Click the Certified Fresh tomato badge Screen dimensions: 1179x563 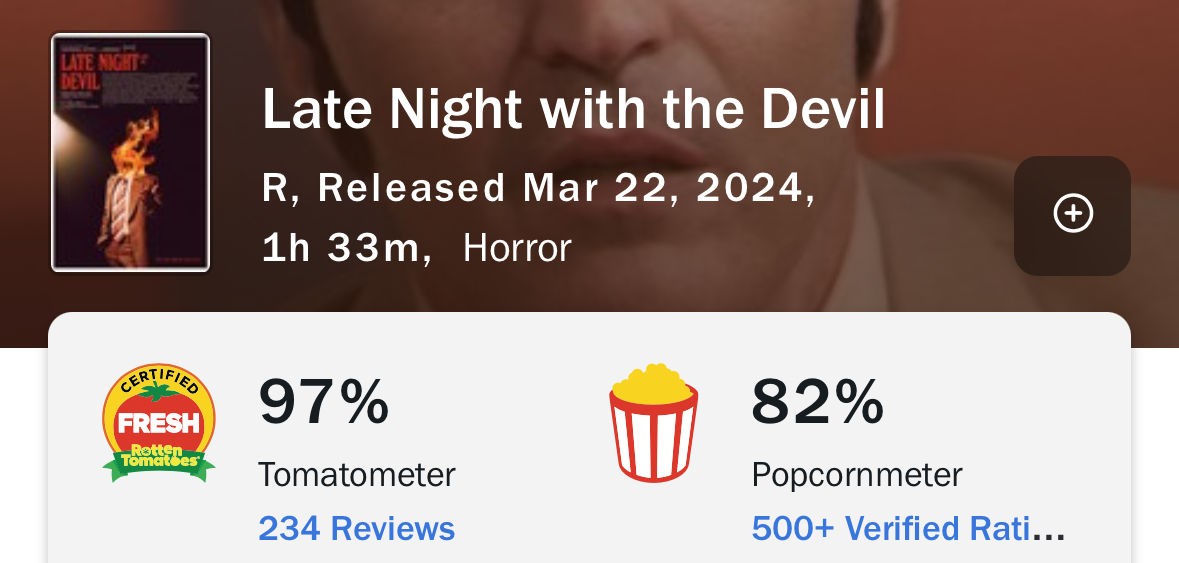(x=158, y=422)
